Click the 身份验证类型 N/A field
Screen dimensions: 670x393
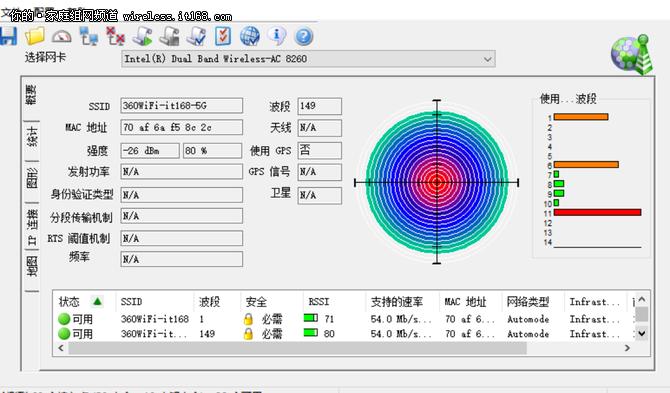tap(182, 195)
